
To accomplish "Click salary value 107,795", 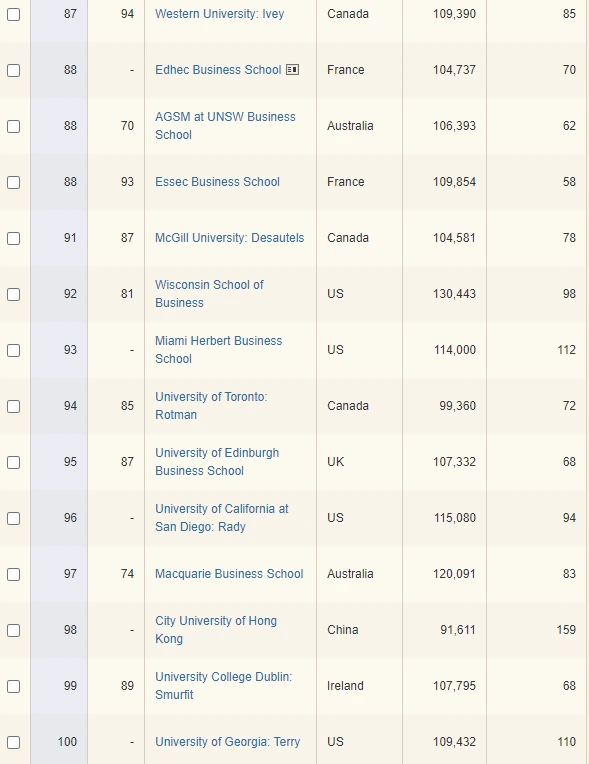I will click(454, 686).
